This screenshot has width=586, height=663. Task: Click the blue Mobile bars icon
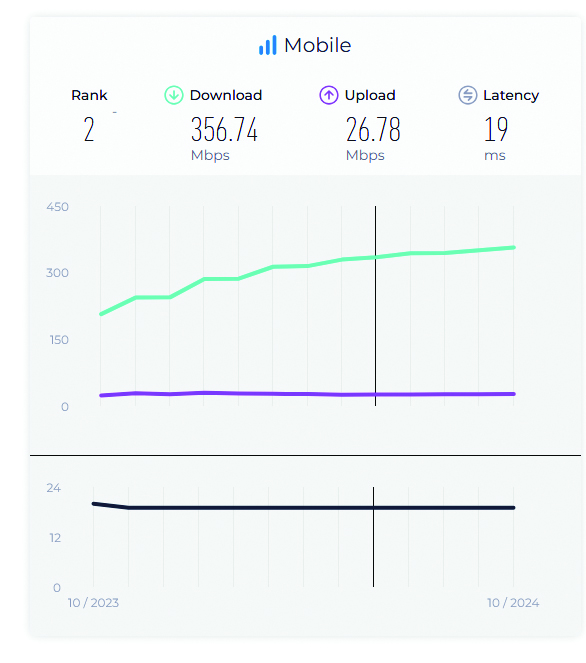coord(267,45)
